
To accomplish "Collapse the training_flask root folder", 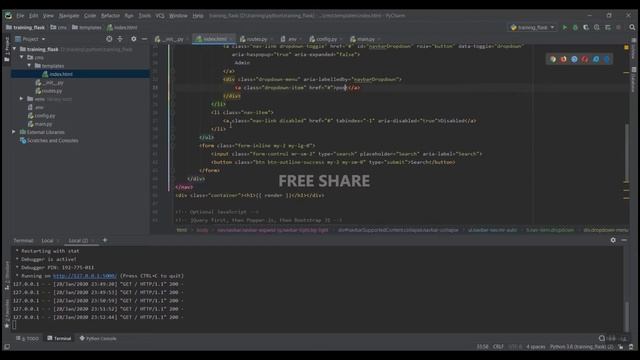I will click(15, 49).
